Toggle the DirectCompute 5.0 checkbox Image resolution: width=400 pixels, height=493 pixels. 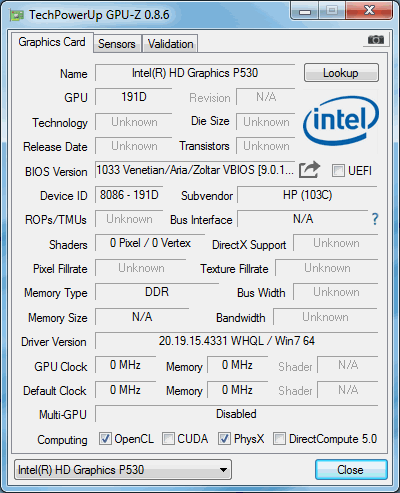pos(279,439)
